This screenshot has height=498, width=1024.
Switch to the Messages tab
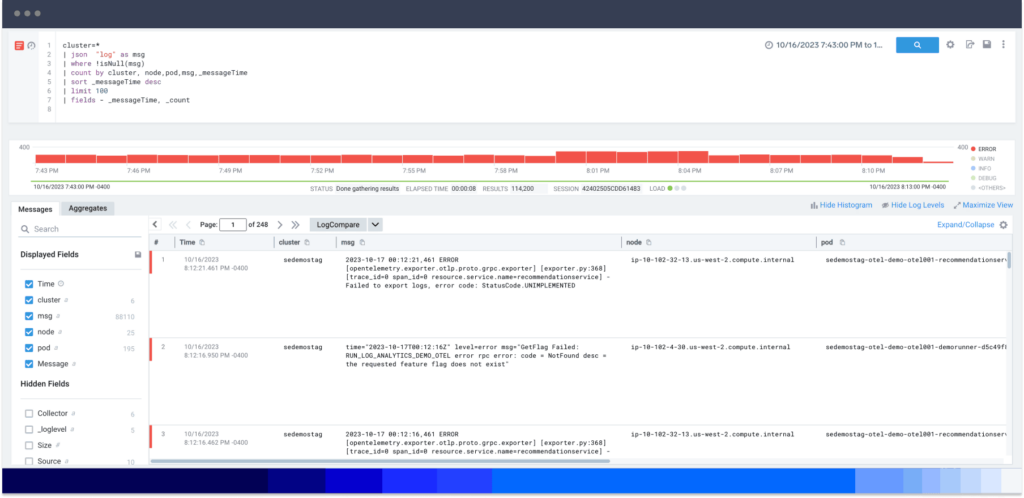[35, 209]
